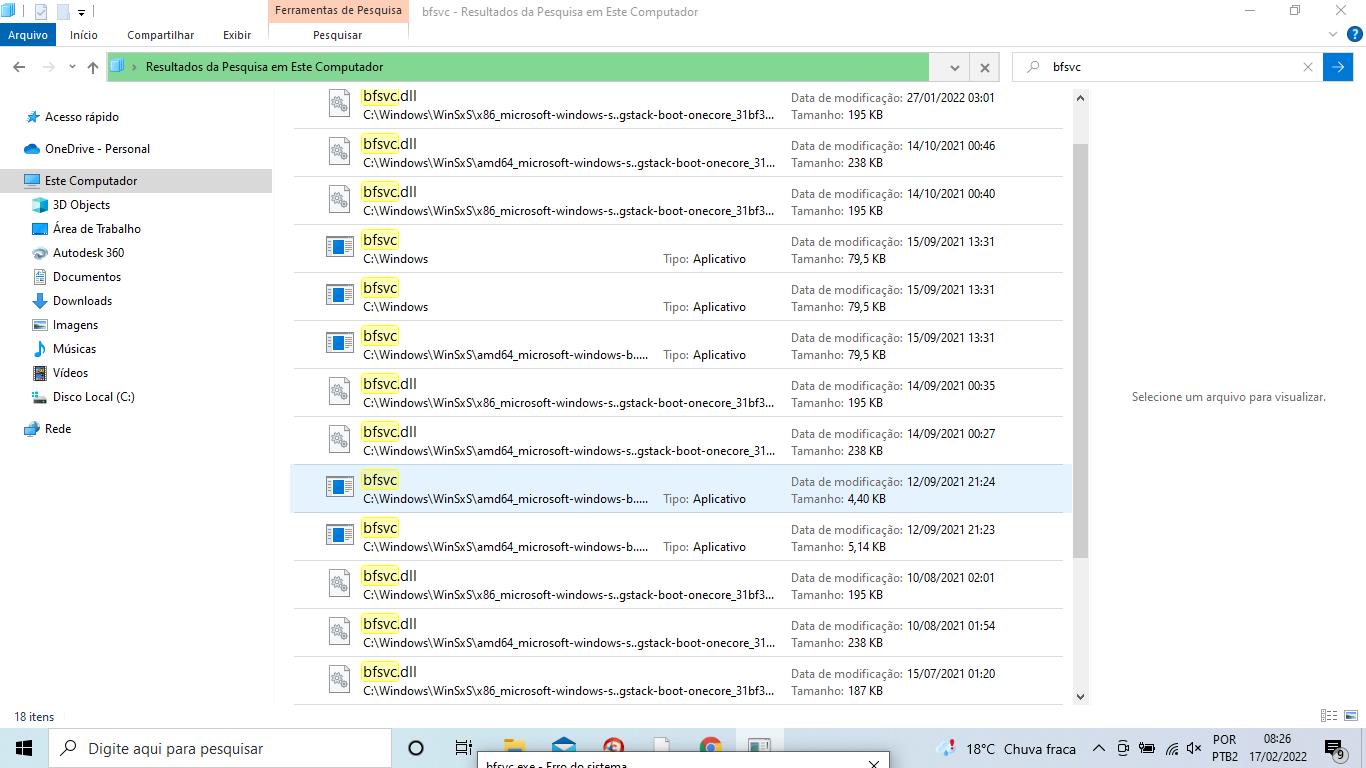
Task: Open the Arquivo menu
Action: point(28,35)
